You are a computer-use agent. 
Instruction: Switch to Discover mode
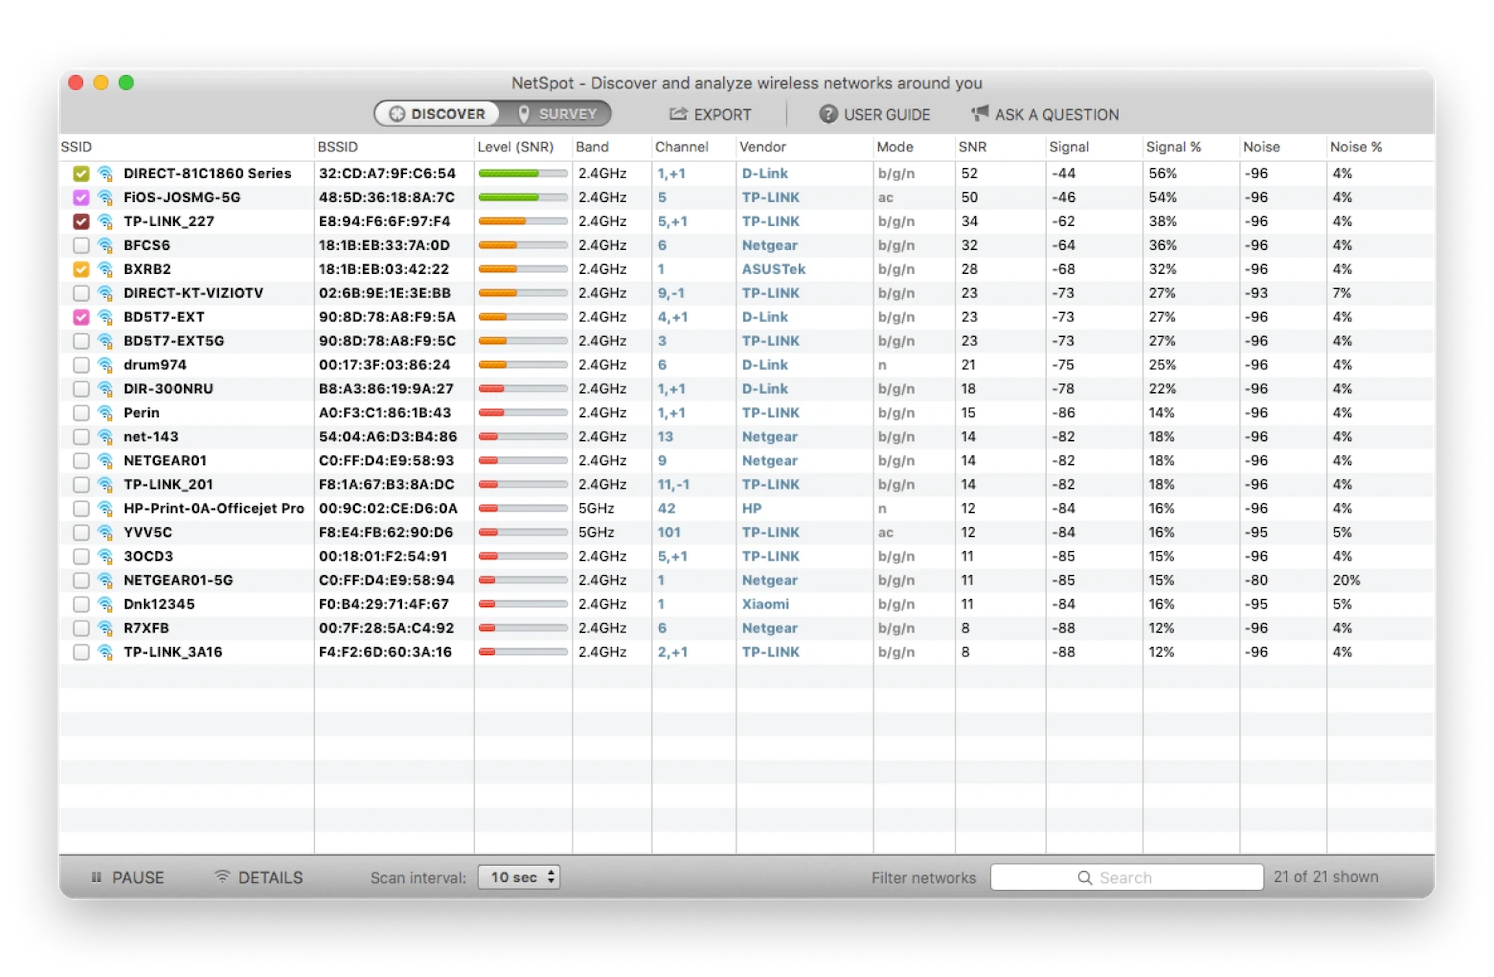pyautogui.click(x=438, y=114)
